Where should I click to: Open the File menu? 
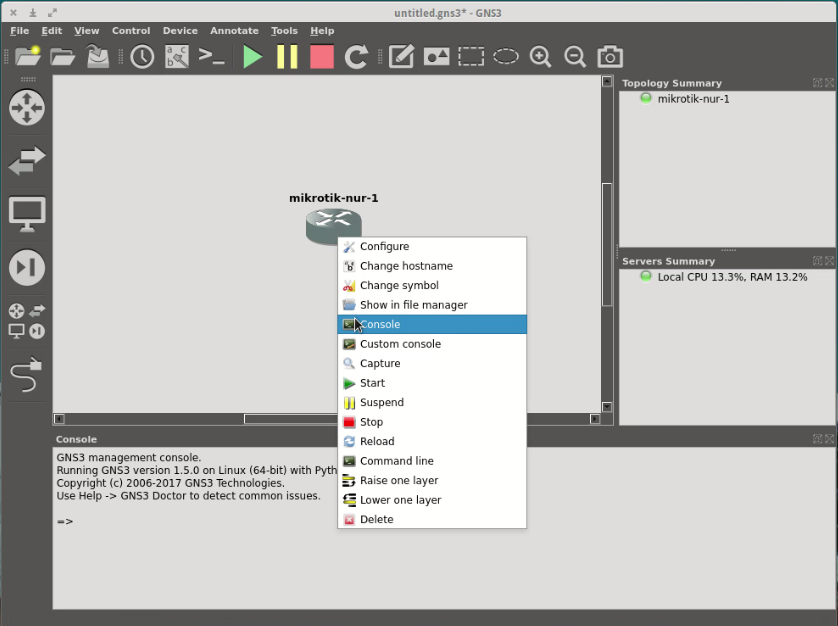[19, 30]
